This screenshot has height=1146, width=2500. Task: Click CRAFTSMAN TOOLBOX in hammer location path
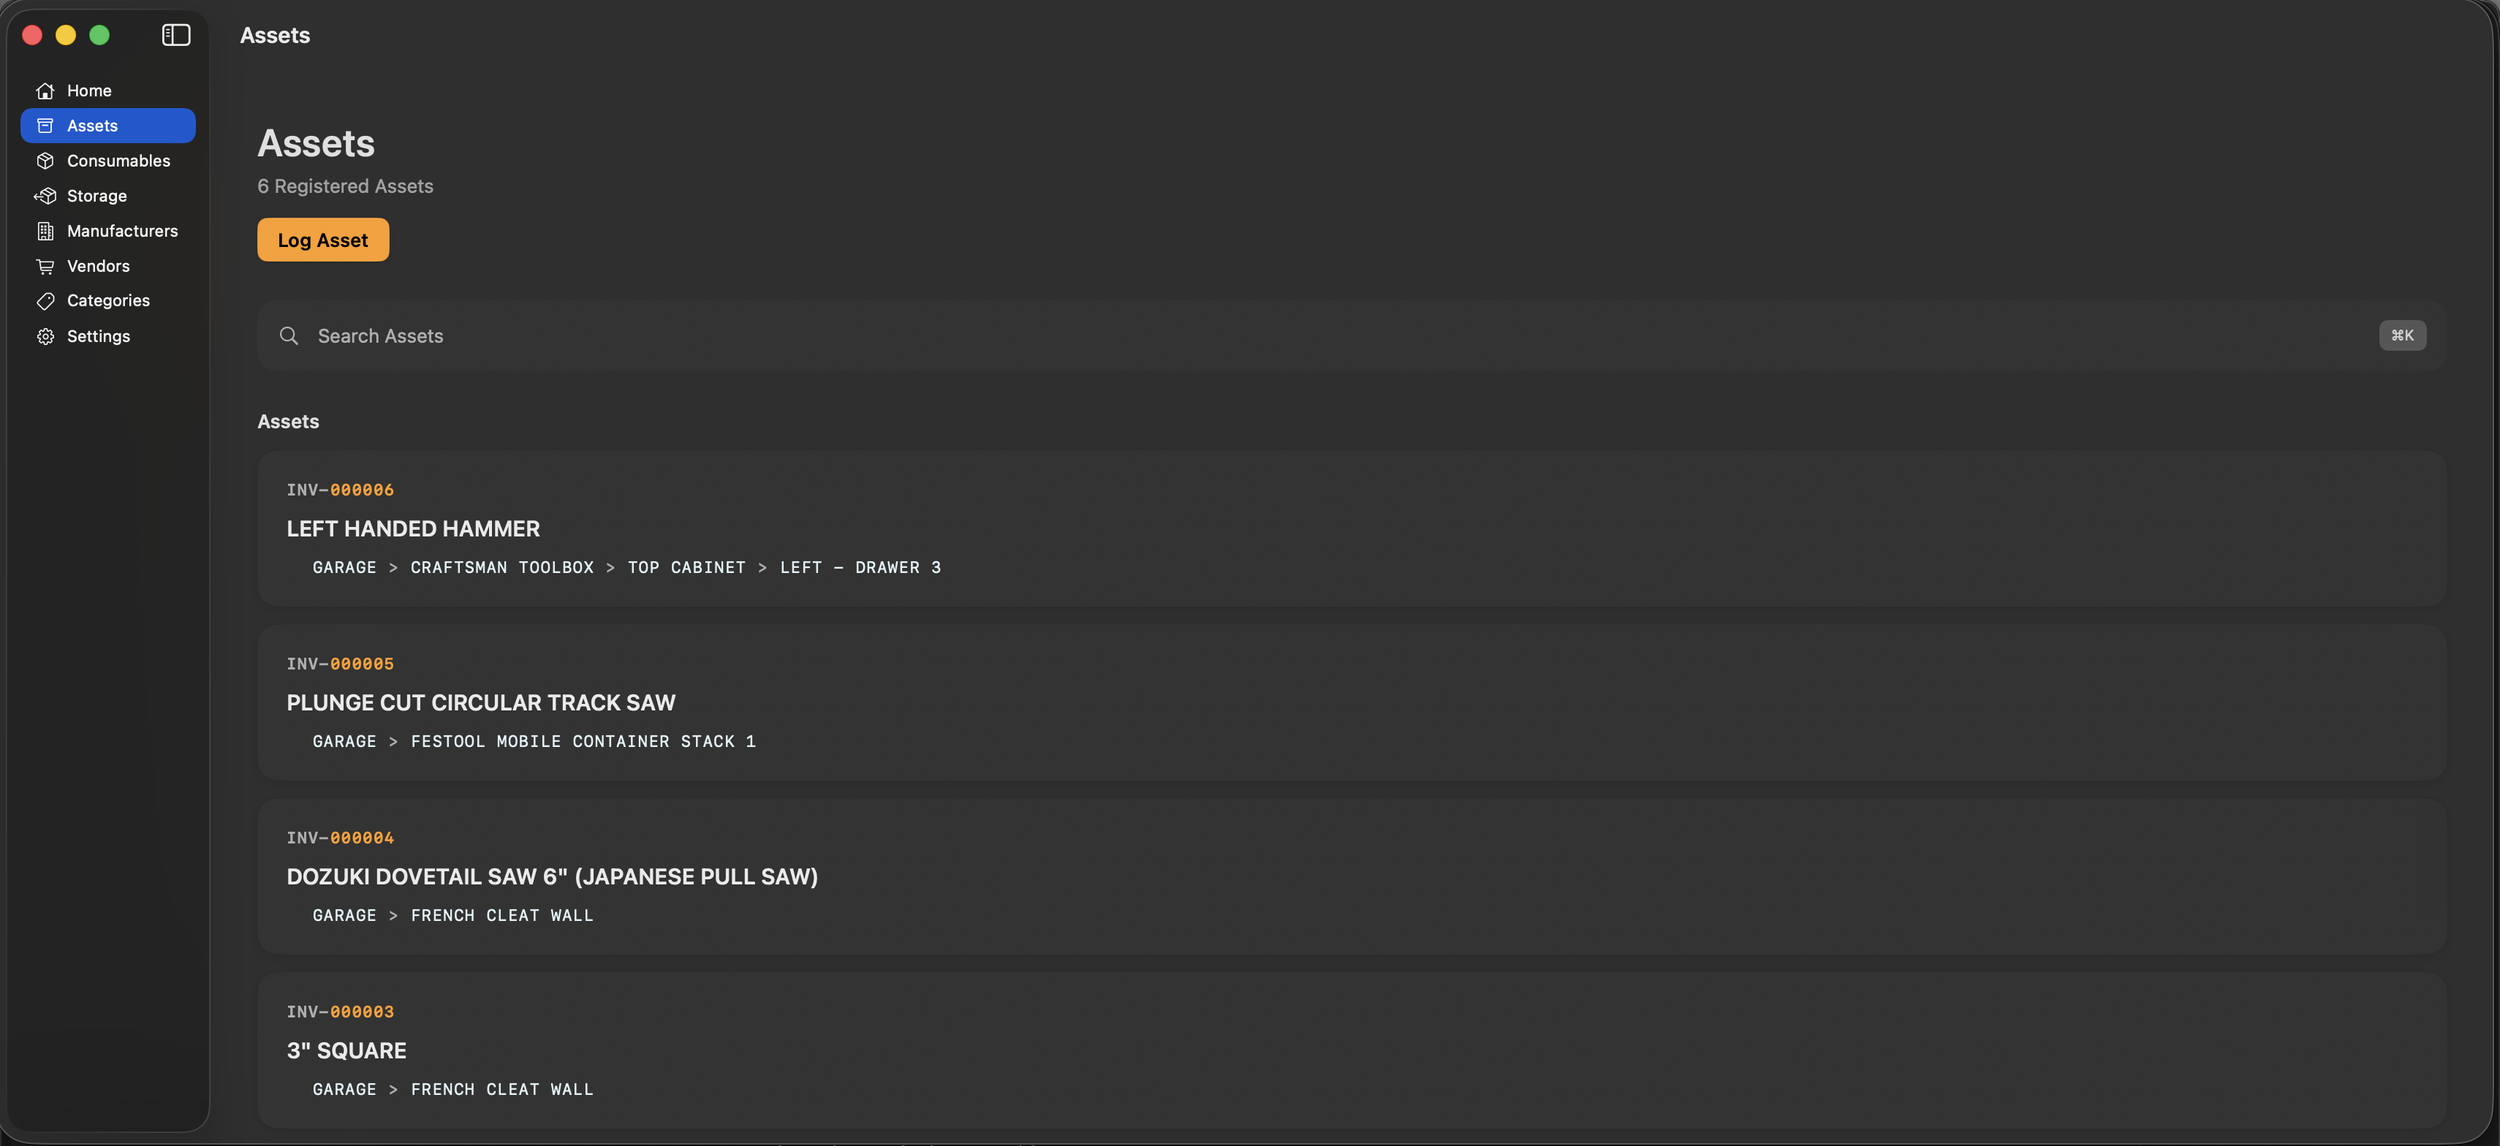click(502, 567)
